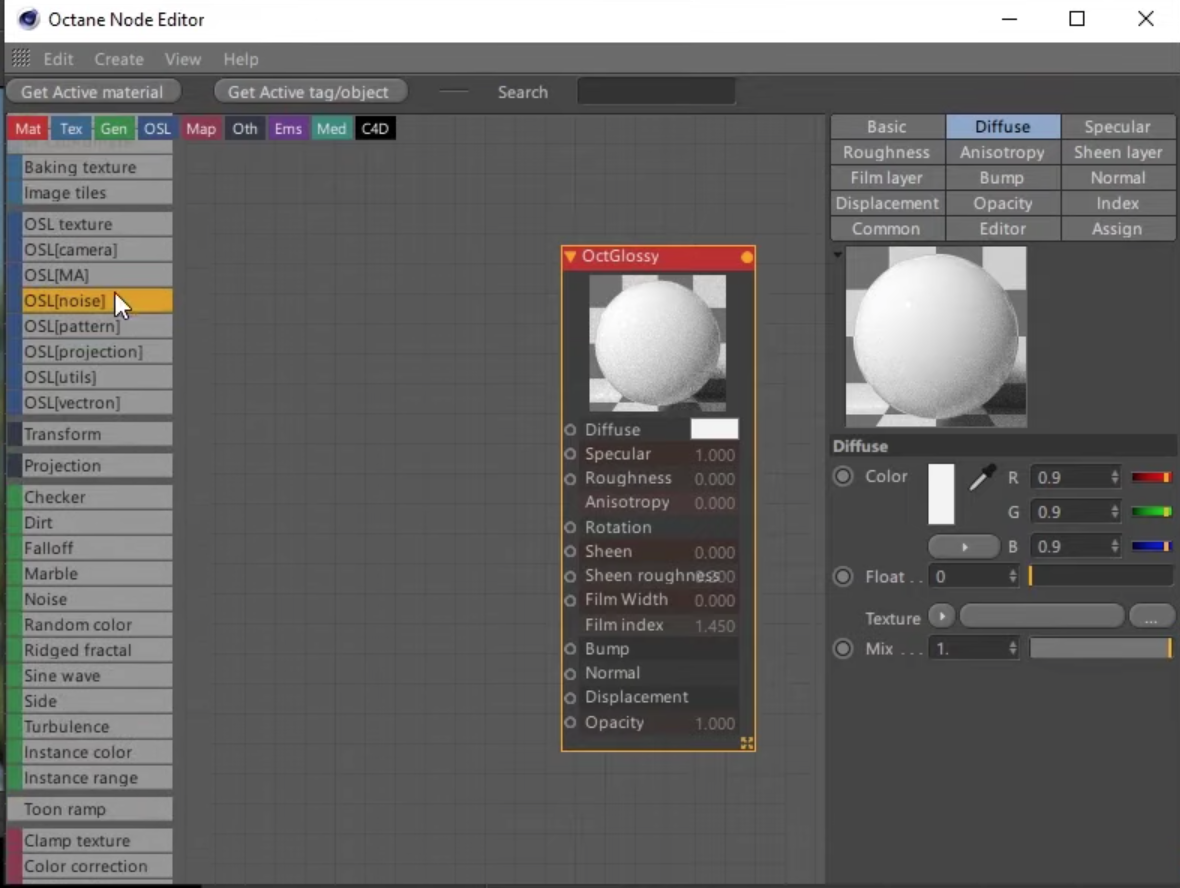Toggle the C4D node filter

coord(375,129)
